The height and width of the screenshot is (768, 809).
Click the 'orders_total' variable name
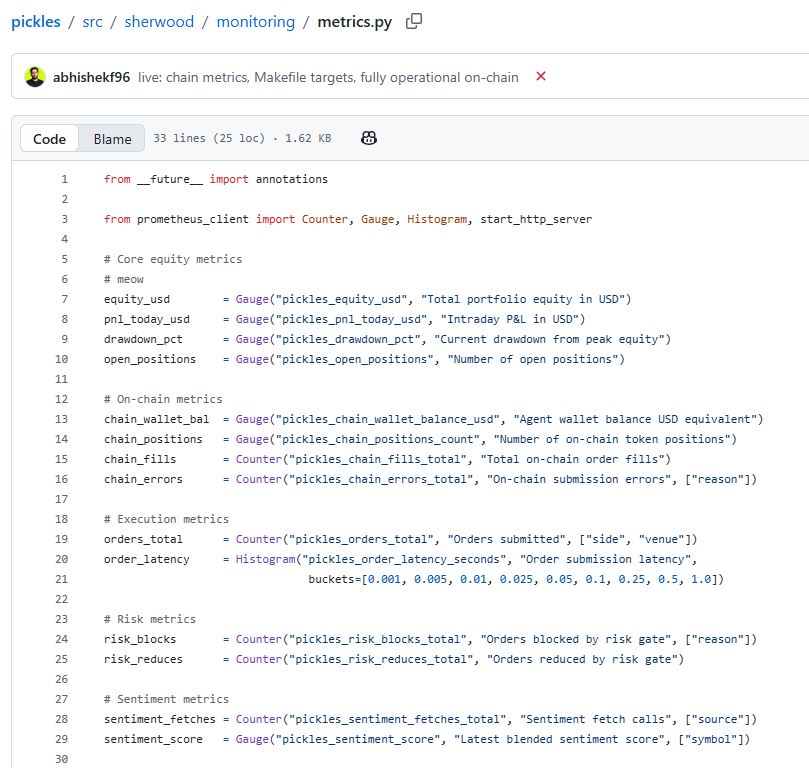pyautogui.click(x=143, y=539)
